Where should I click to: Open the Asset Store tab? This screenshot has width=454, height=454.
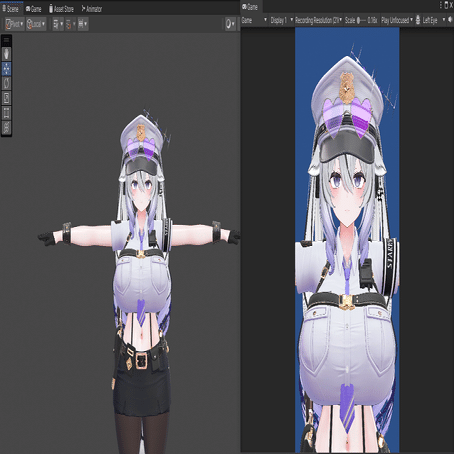point(61,9)
